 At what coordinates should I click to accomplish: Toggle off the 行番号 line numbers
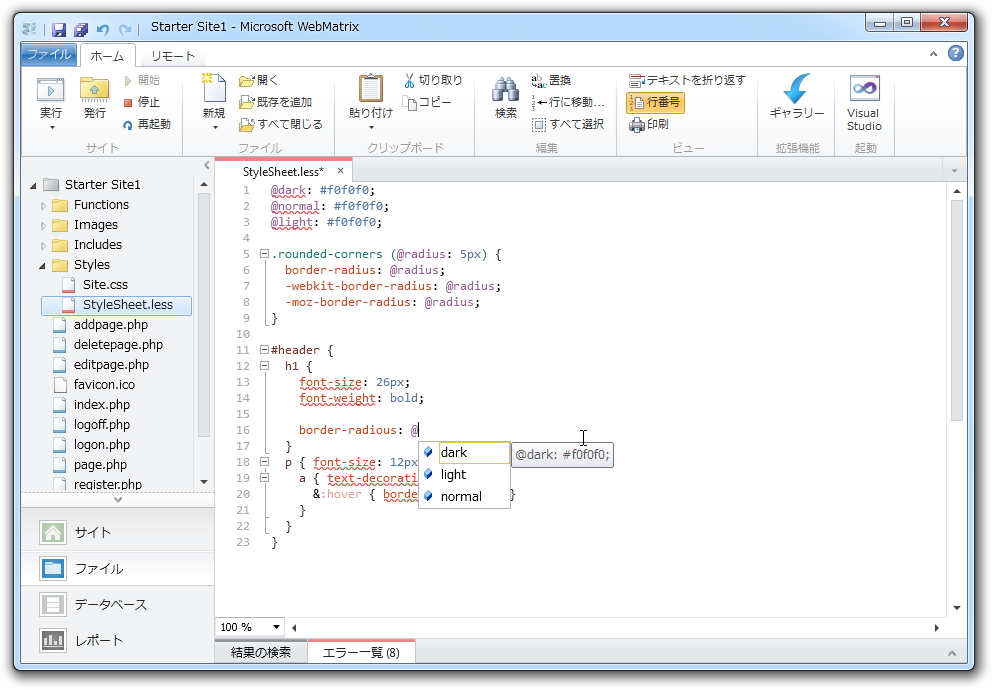[x=655, y=102]
